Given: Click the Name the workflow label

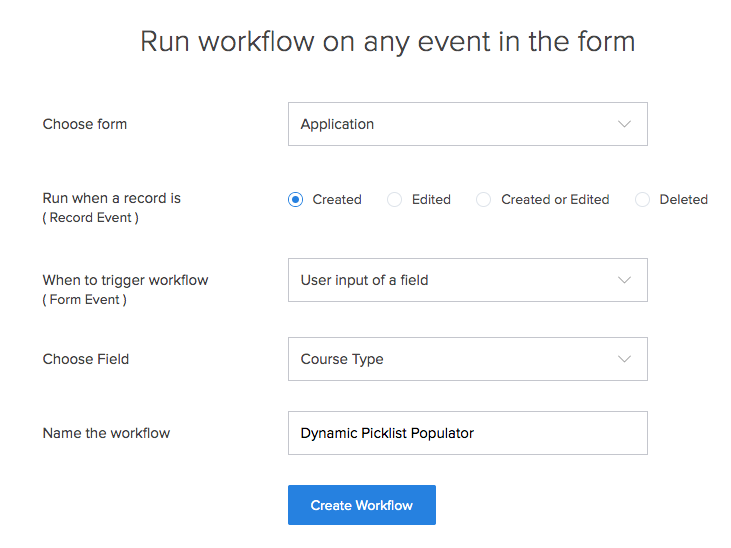Looking at the screenshot, I should point(106,433).
